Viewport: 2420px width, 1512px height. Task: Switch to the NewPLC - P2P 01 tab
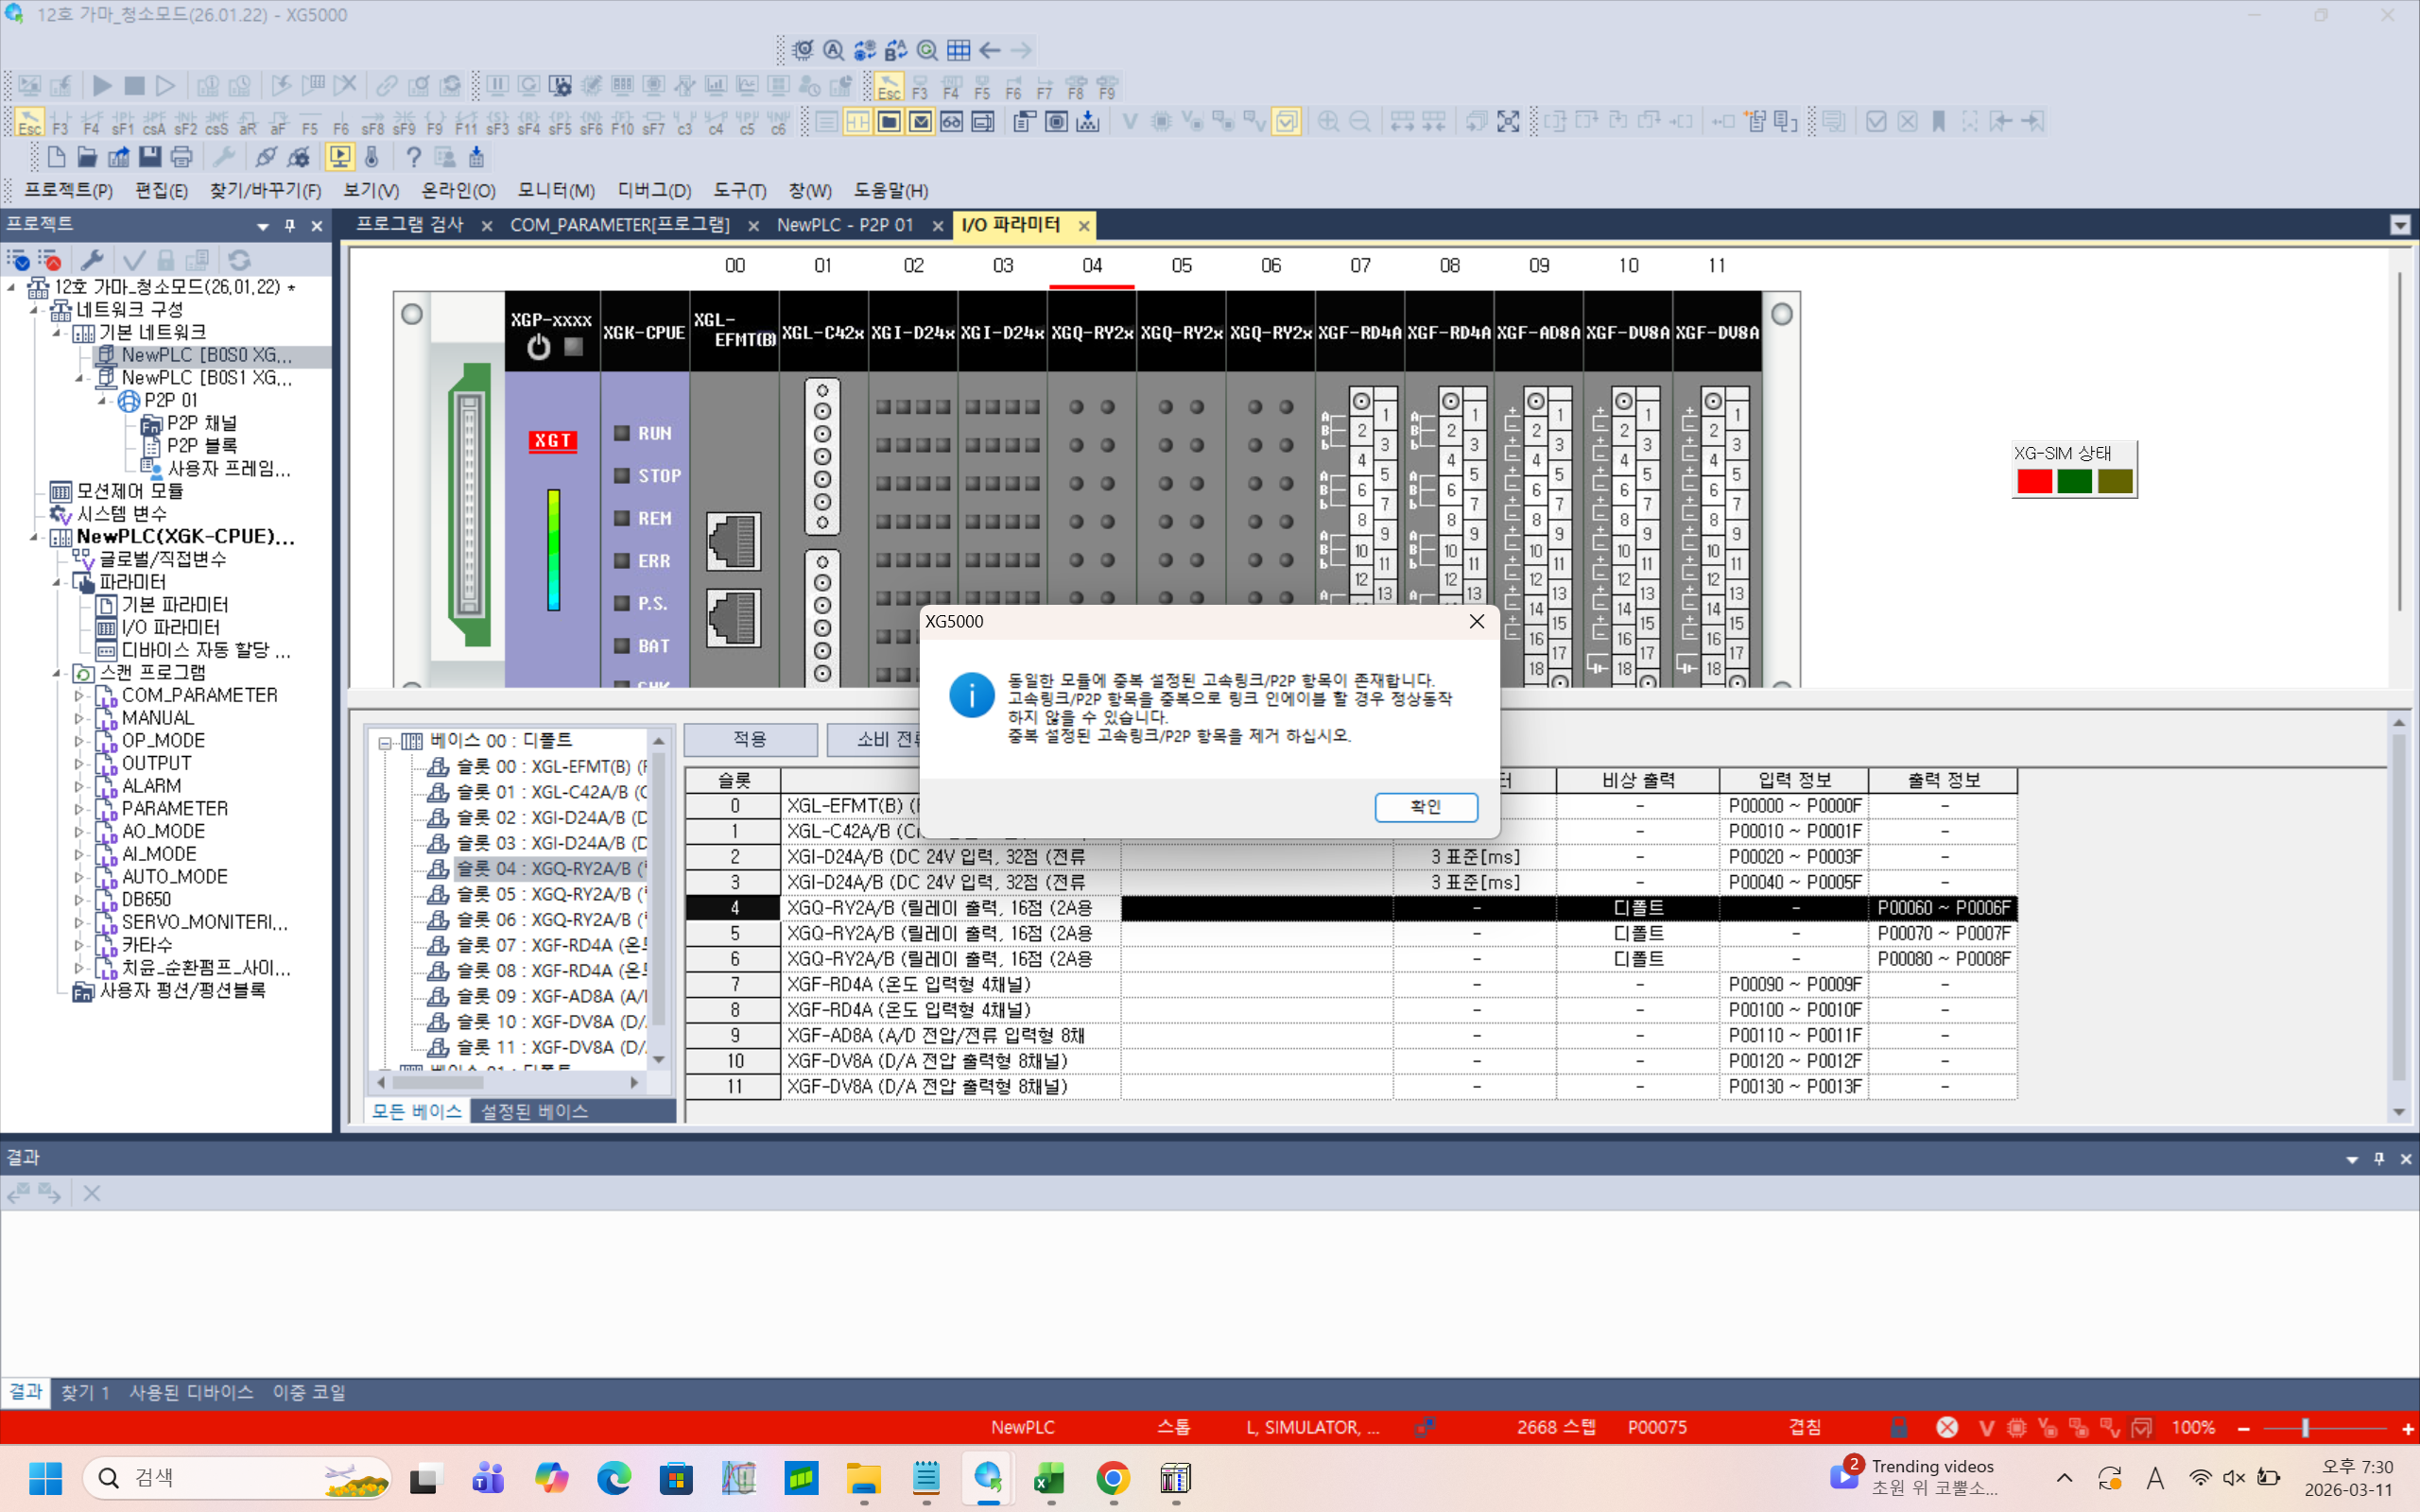point(845,225)
